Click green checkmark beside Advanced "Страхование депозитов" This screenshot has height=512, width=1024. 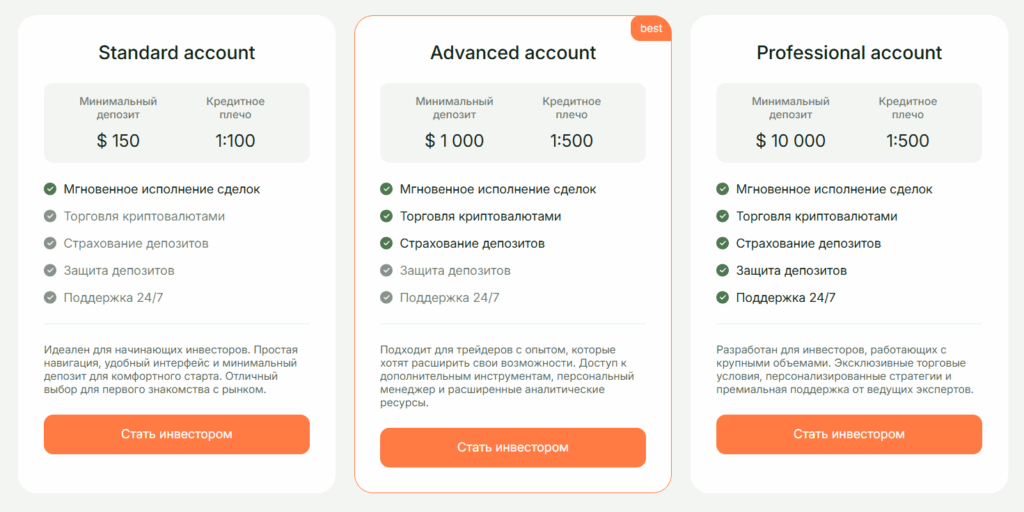(x=386, y=243)
